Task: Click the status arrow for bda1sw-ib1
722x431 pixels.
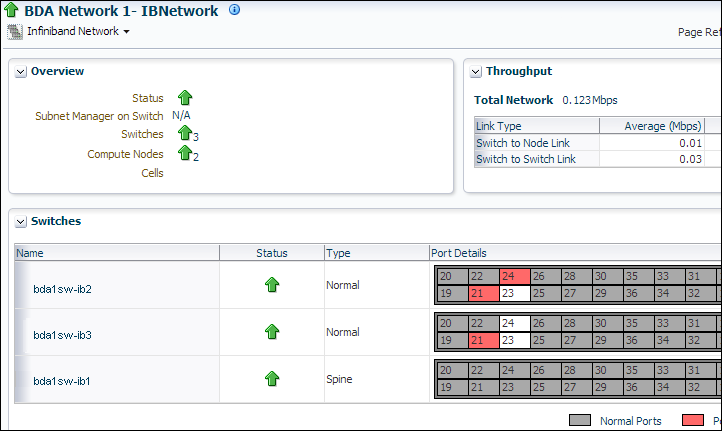Action: click(x=272, y=379)
